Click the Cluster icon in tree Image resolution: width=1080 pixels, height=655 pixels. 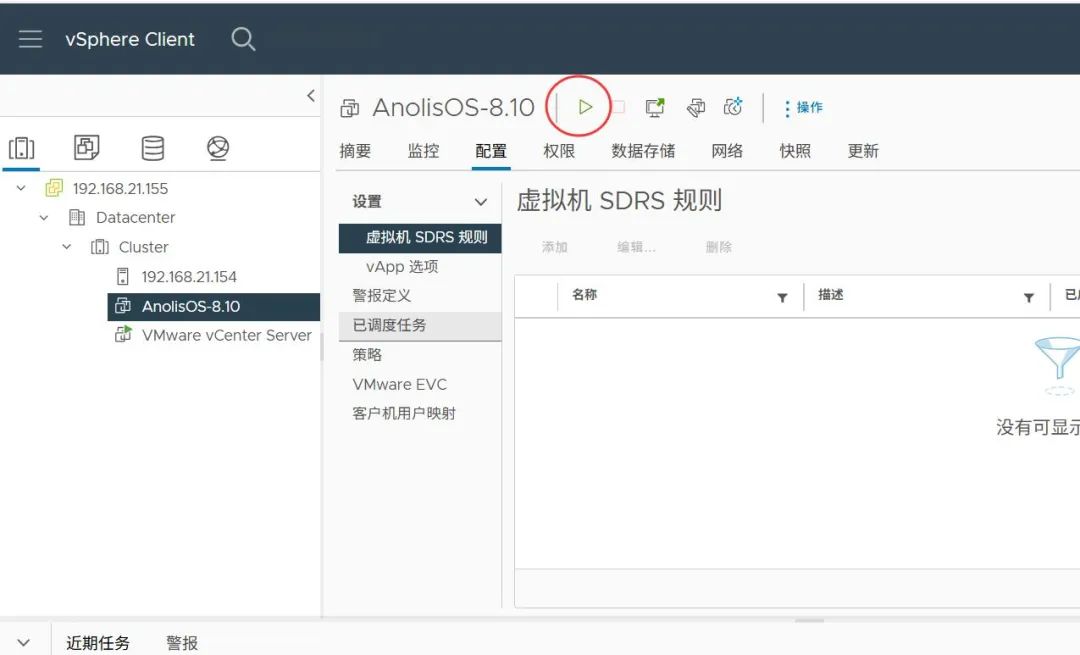coord(100,247)
